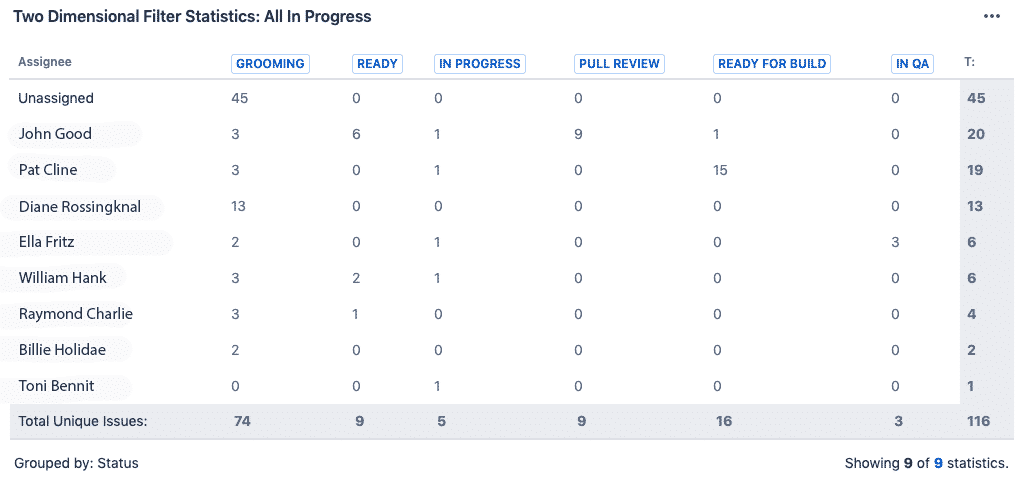
Task: Open William Hank's ready count 2
Action: (x=359, y=278)
